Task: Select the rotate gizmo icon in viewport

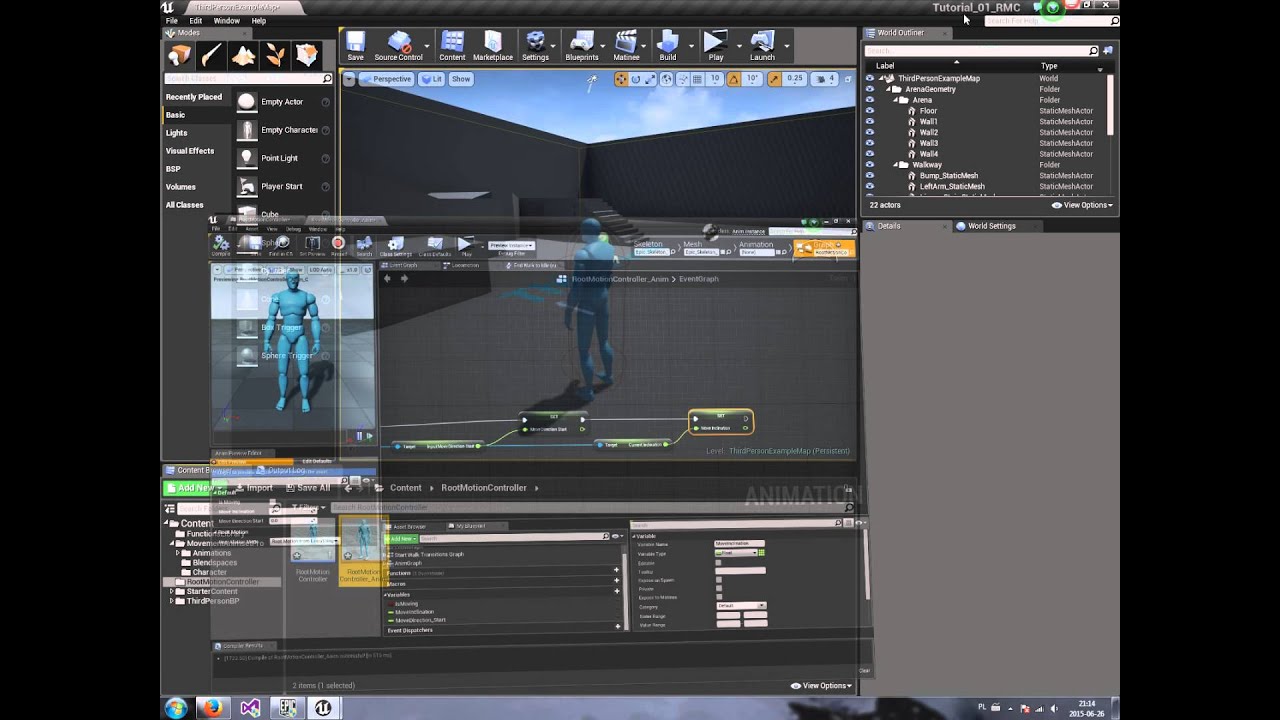Action: coord(636,79)
